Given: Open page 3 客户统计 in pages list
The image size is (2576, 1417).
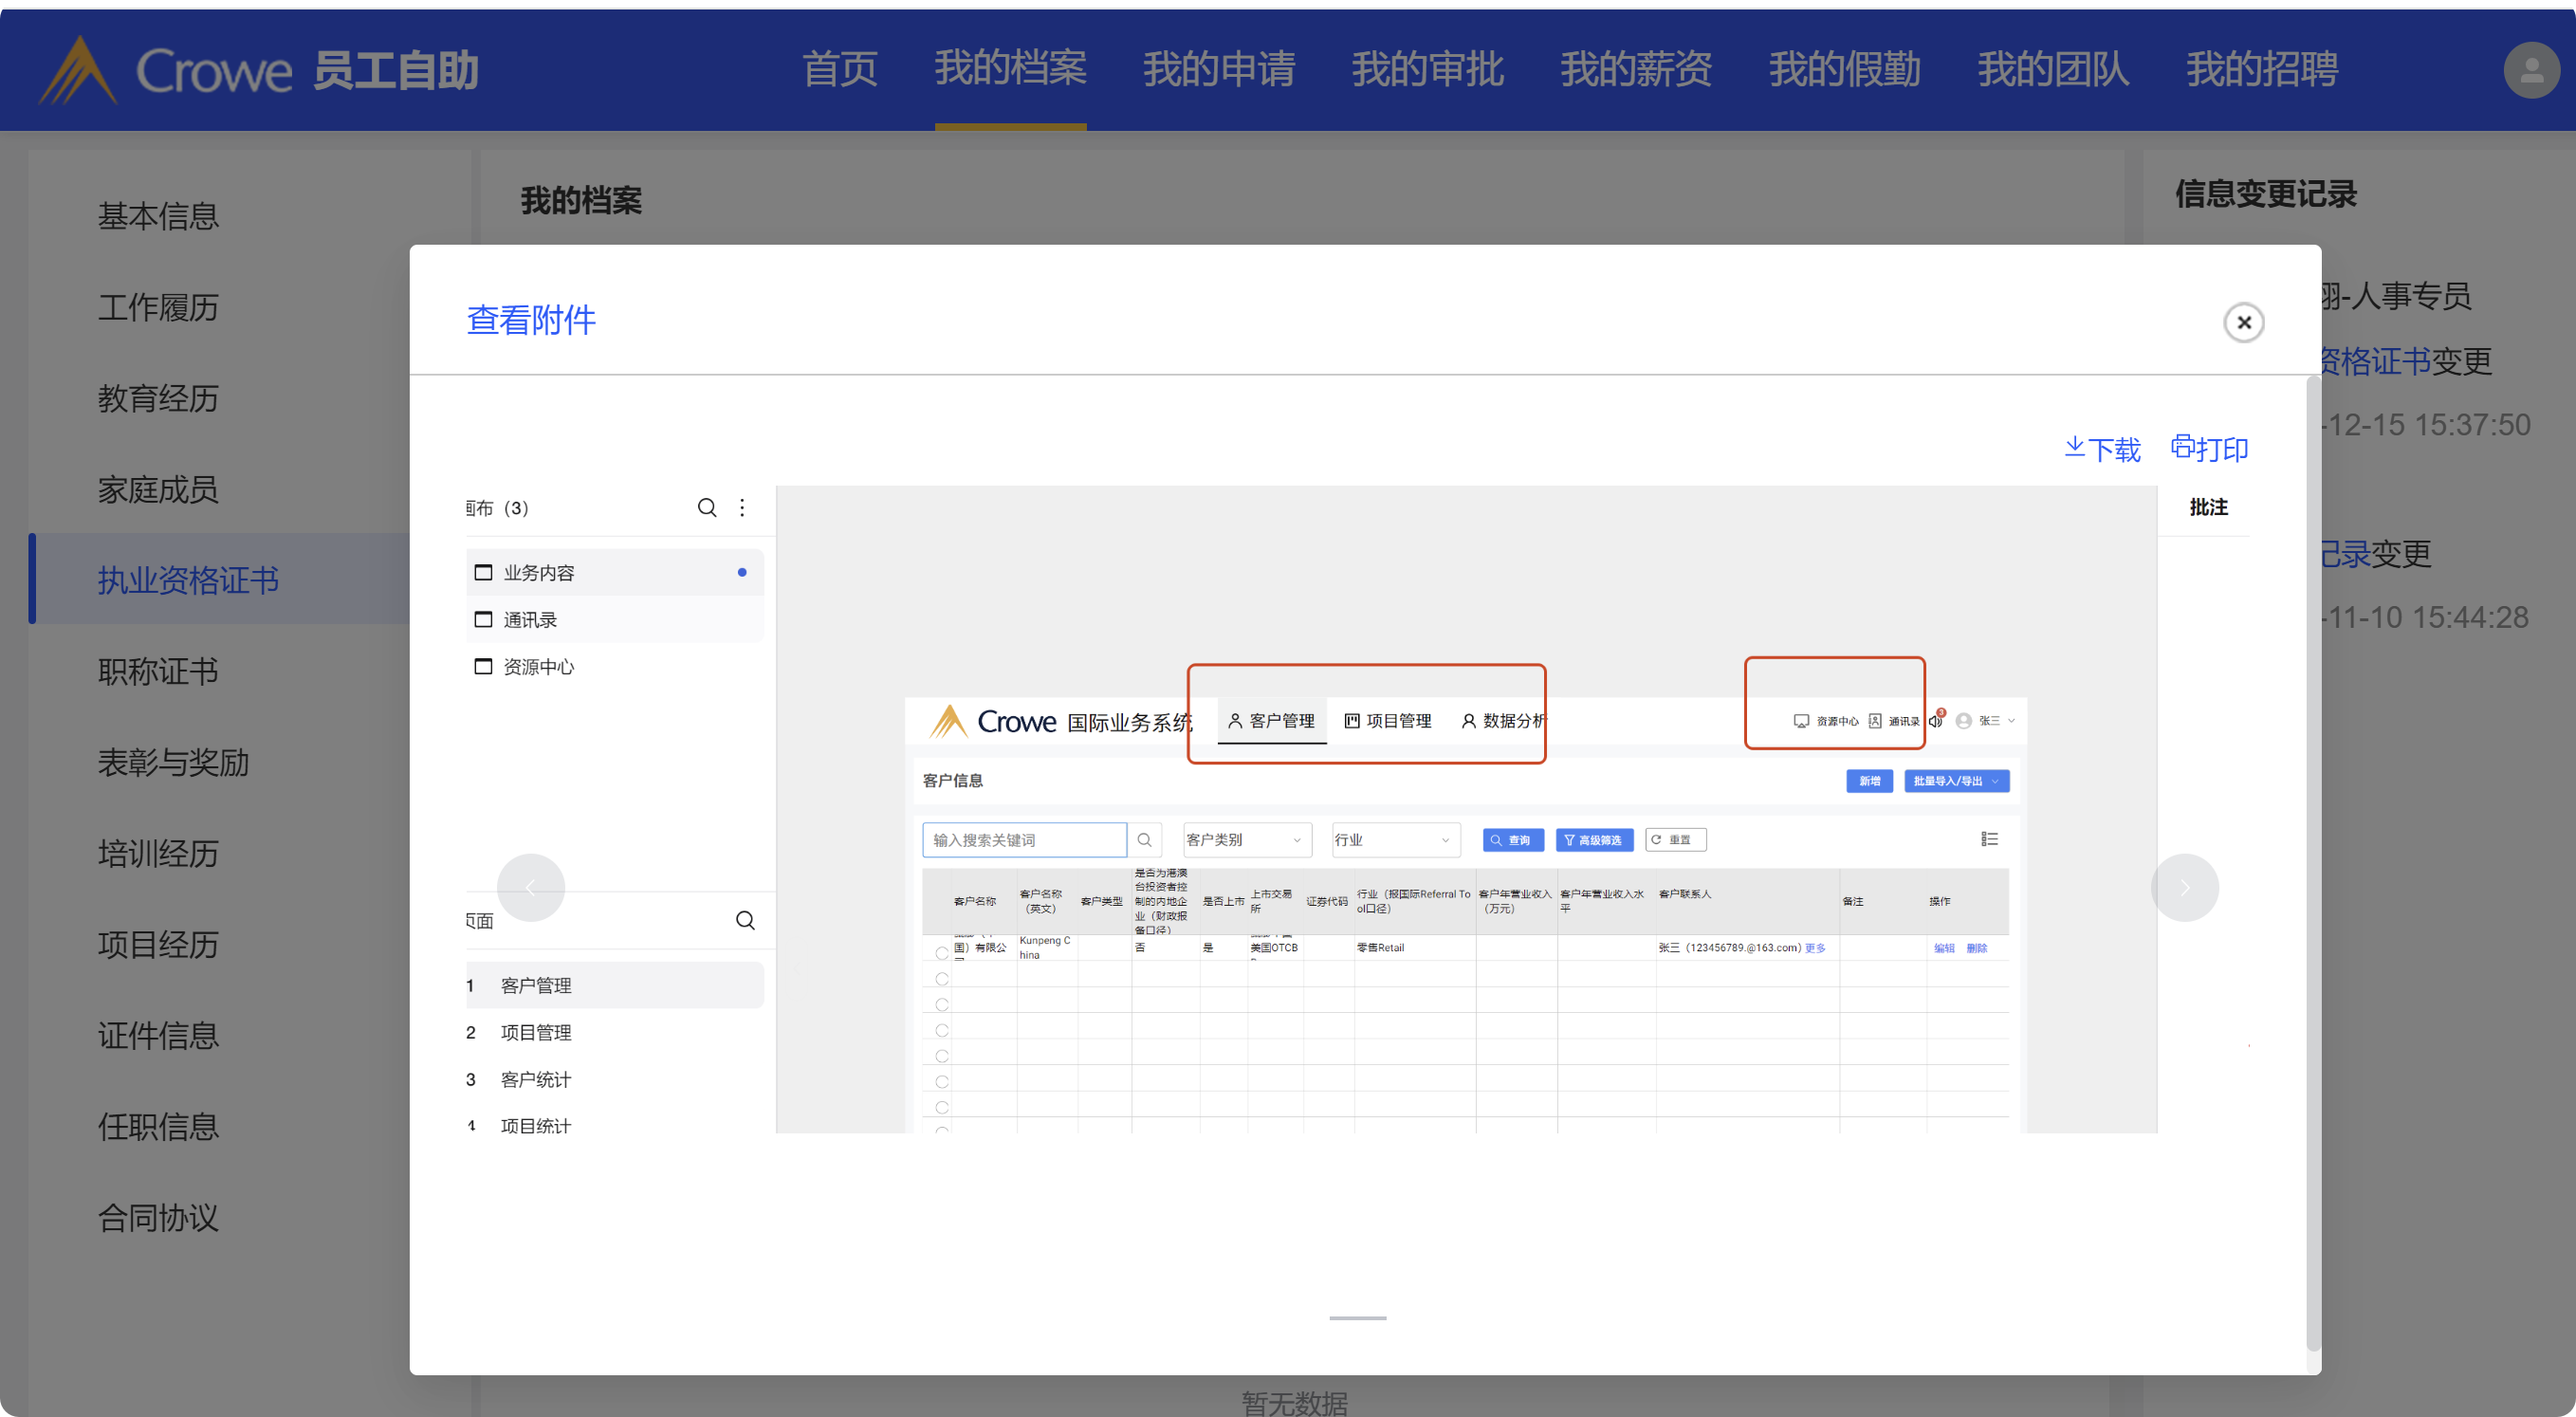Looking at the screenshot, I should [x=535, y=1079].
